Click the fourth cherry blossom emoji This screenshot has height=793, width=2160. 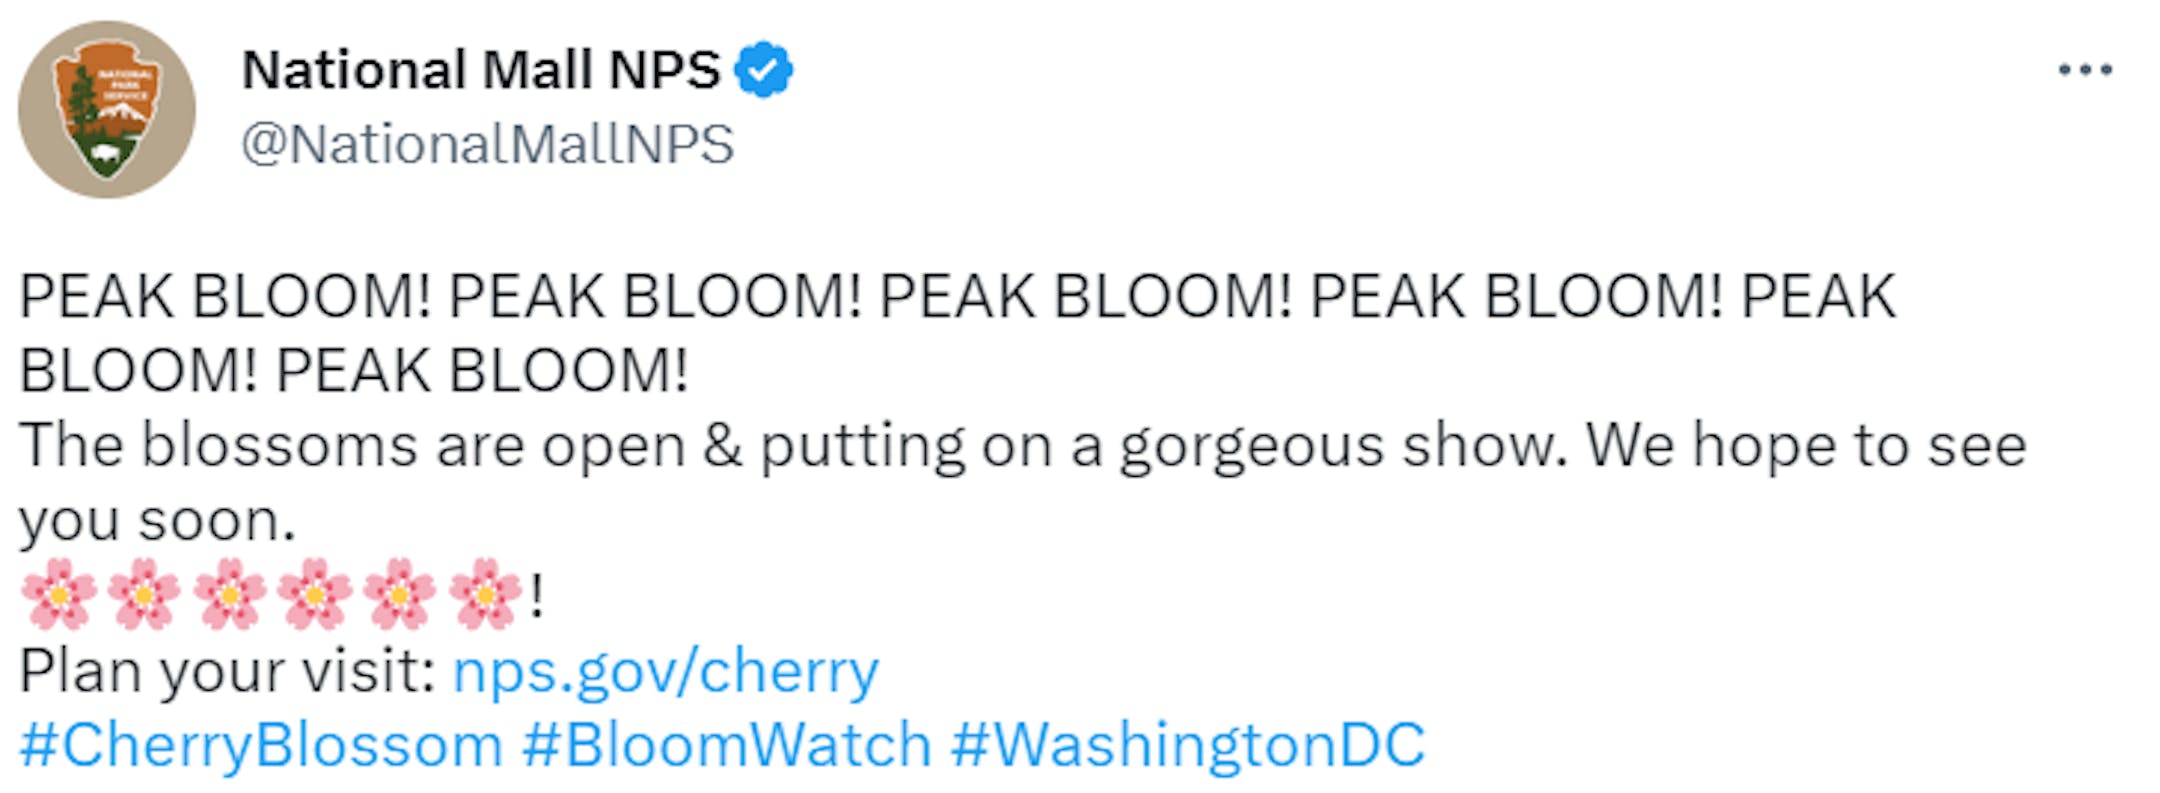click(314, 594)
